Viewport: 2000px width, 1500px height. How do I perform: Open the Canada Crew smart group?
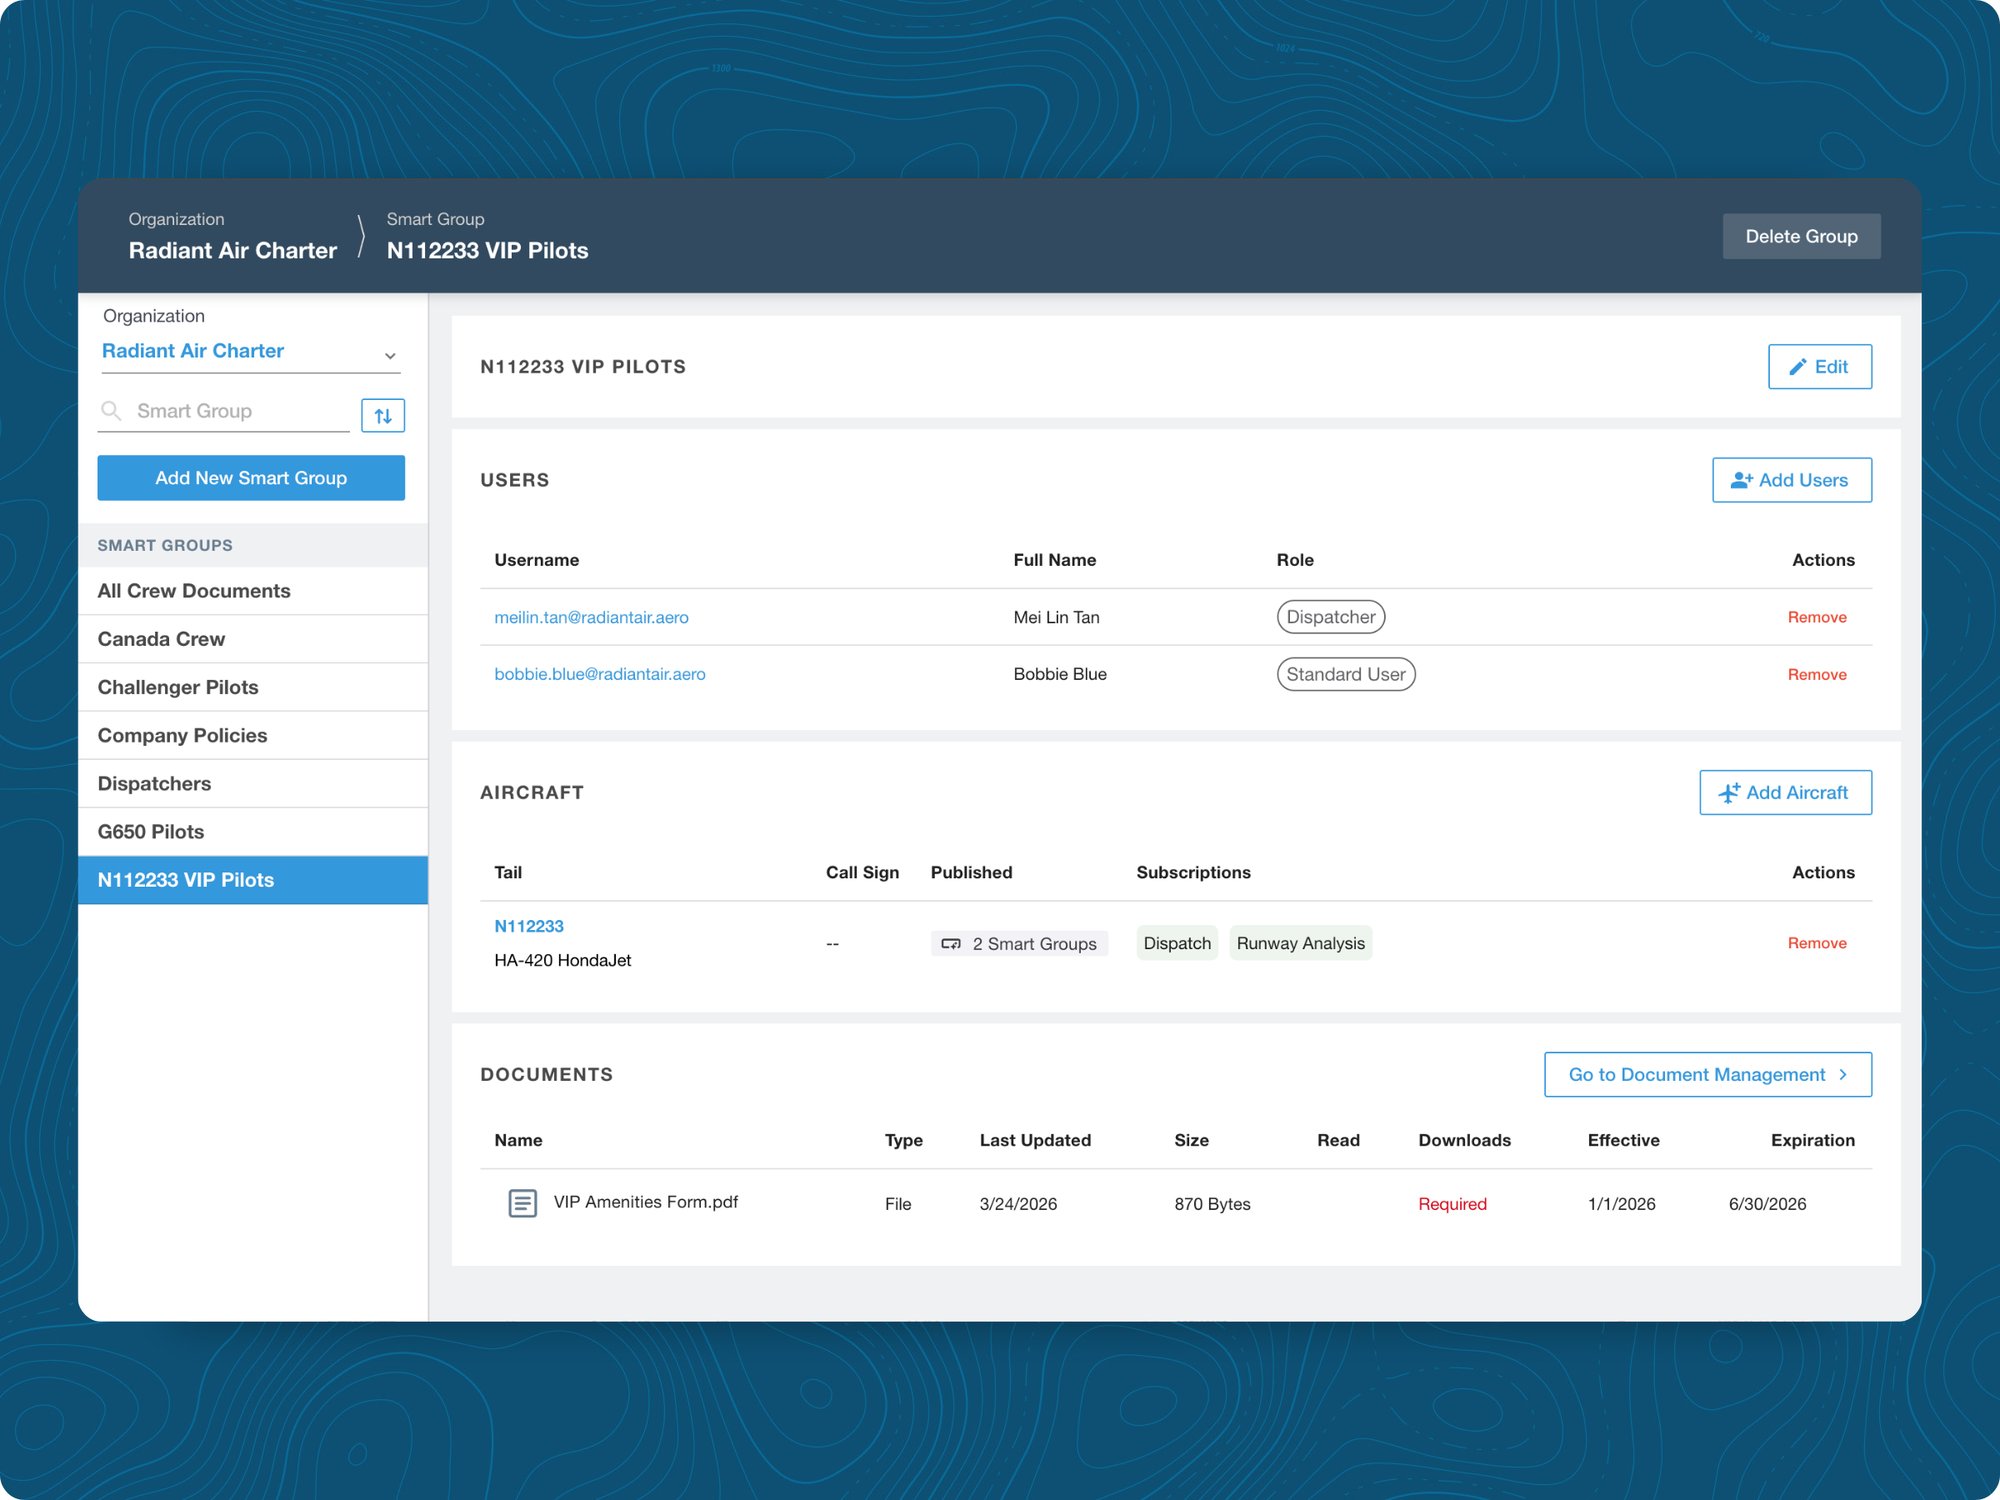161,639
